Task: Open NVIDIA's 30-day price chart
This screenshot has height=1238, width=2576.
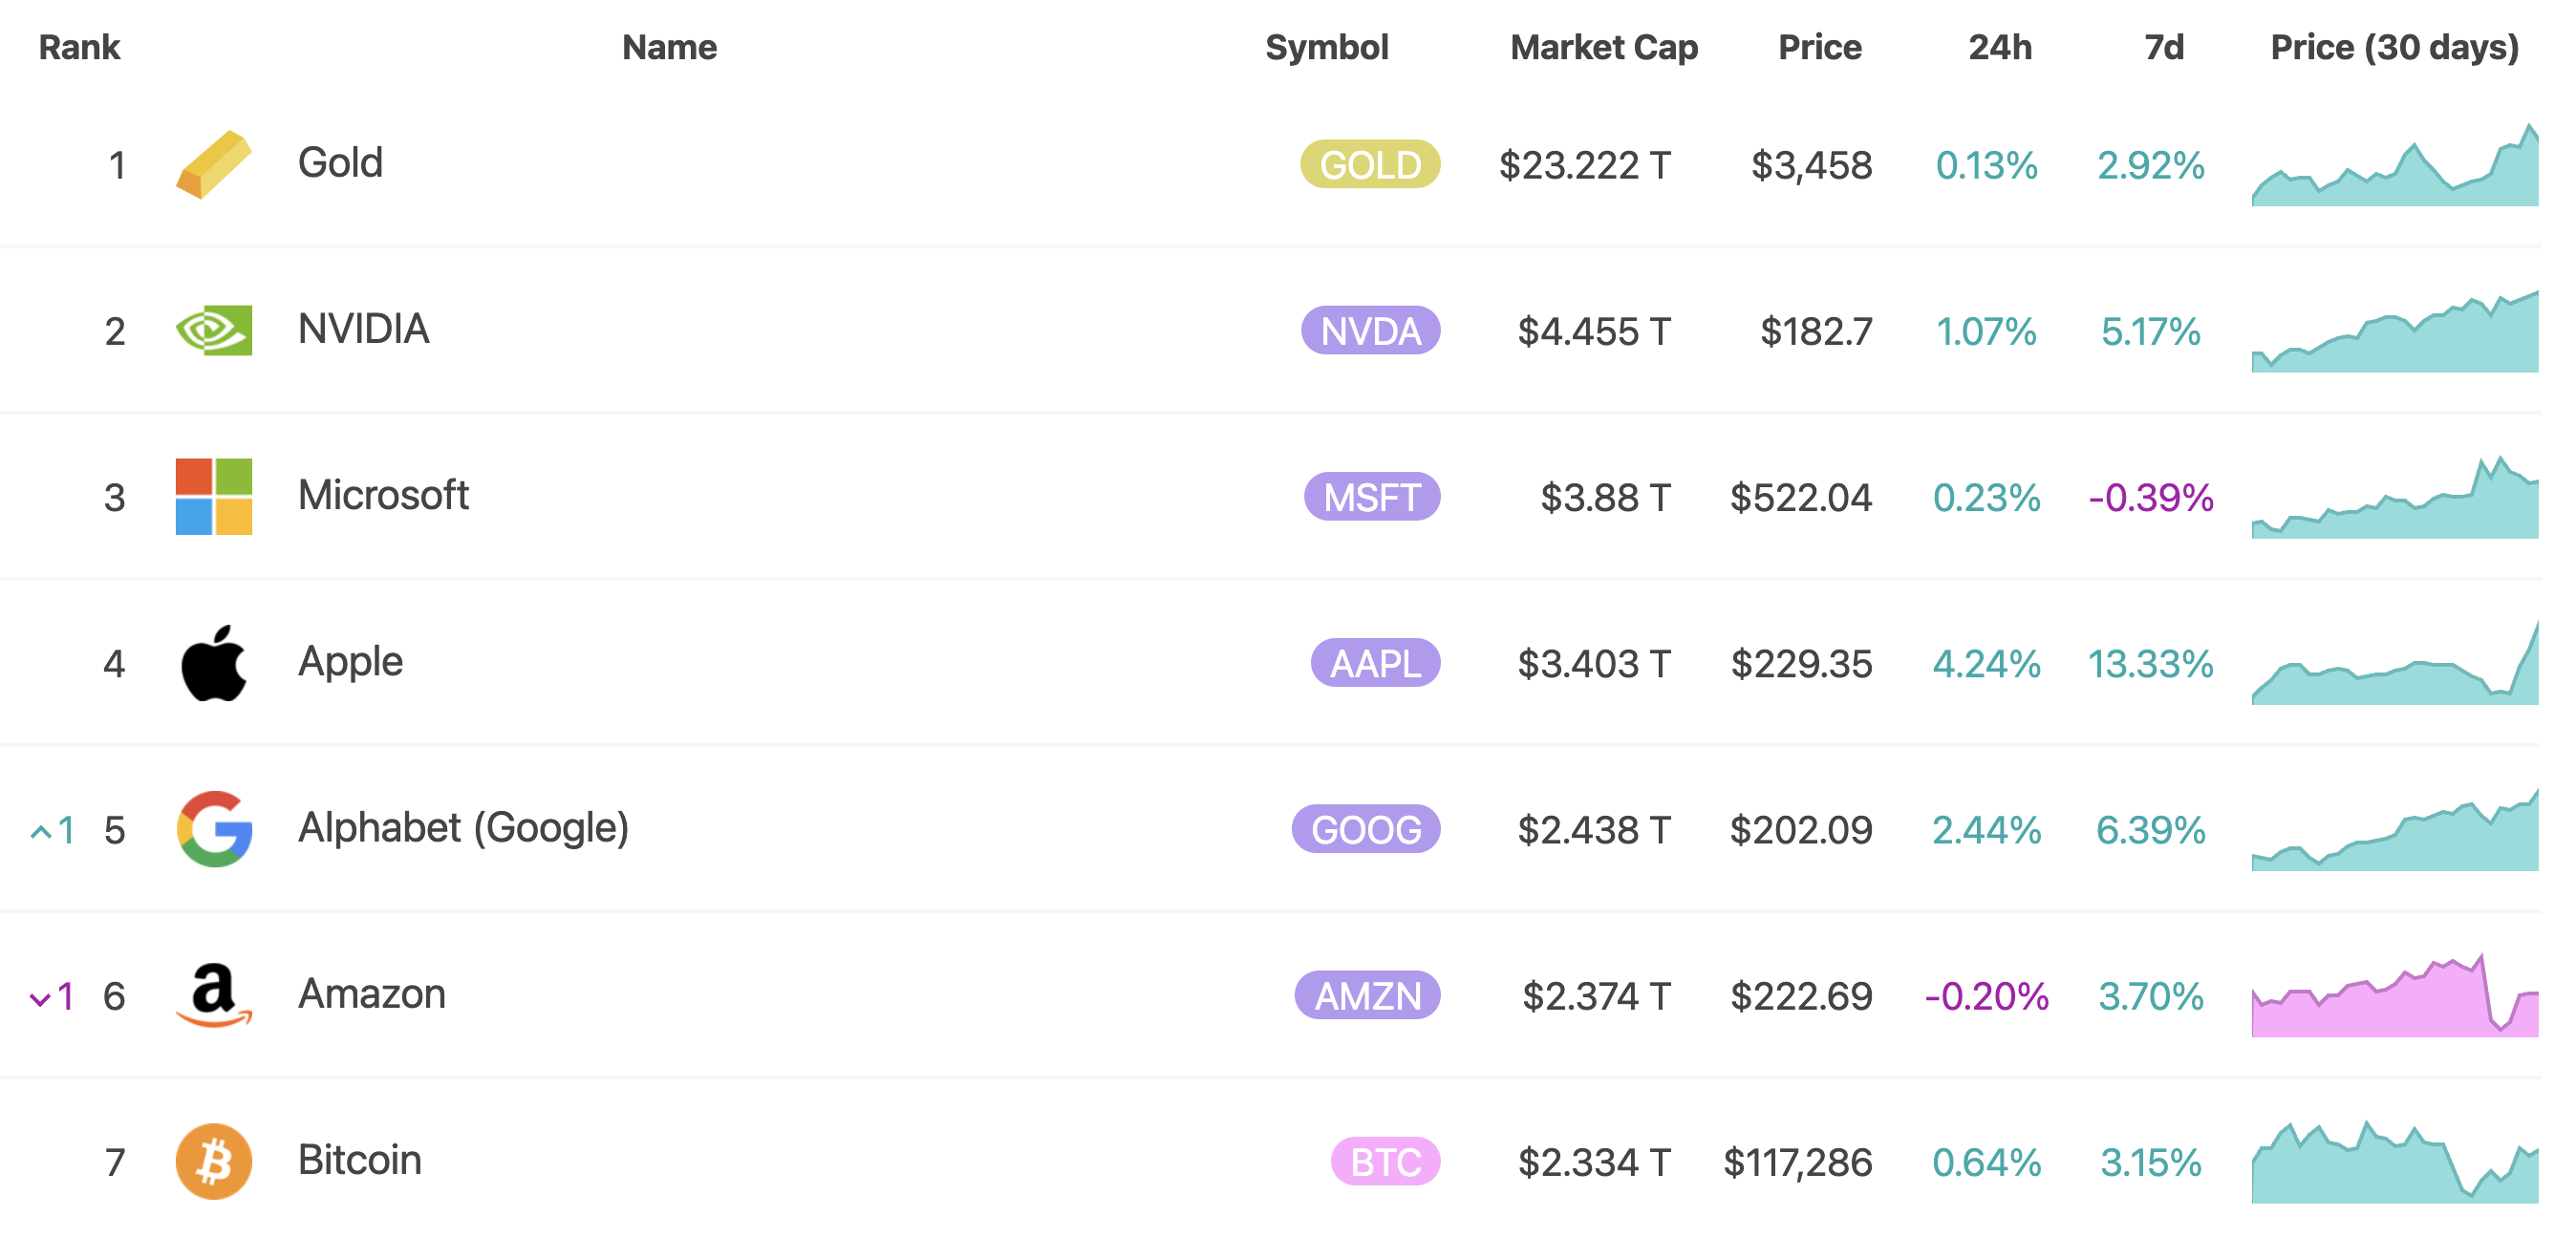Action: click(x=2394, y=330)
